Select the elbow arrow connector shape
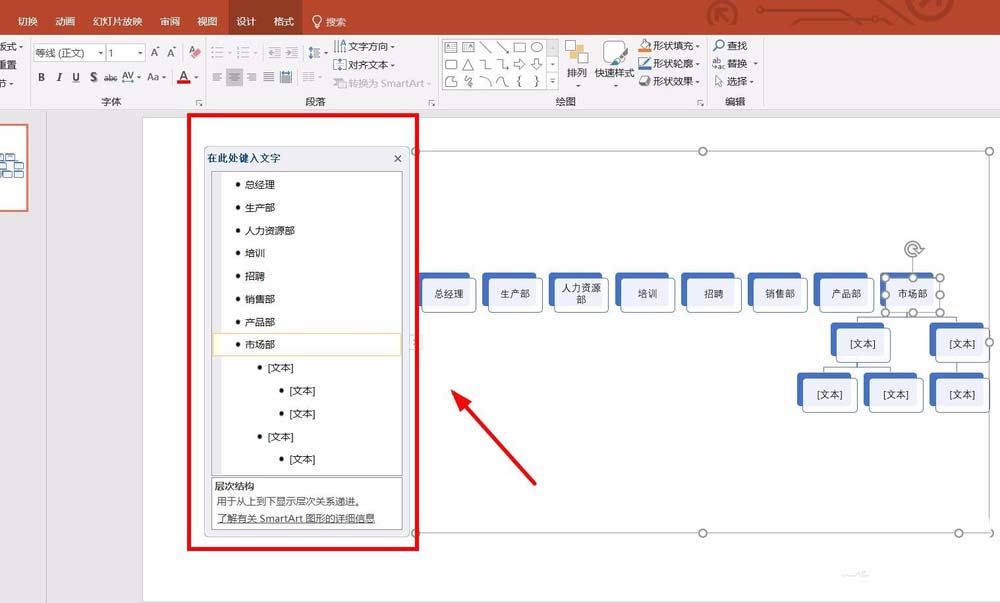The image size is (1000, 603). pos(503,64)
